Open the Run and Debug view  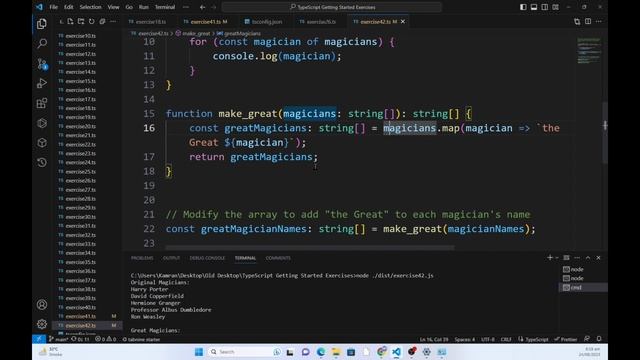click(42, 83)
